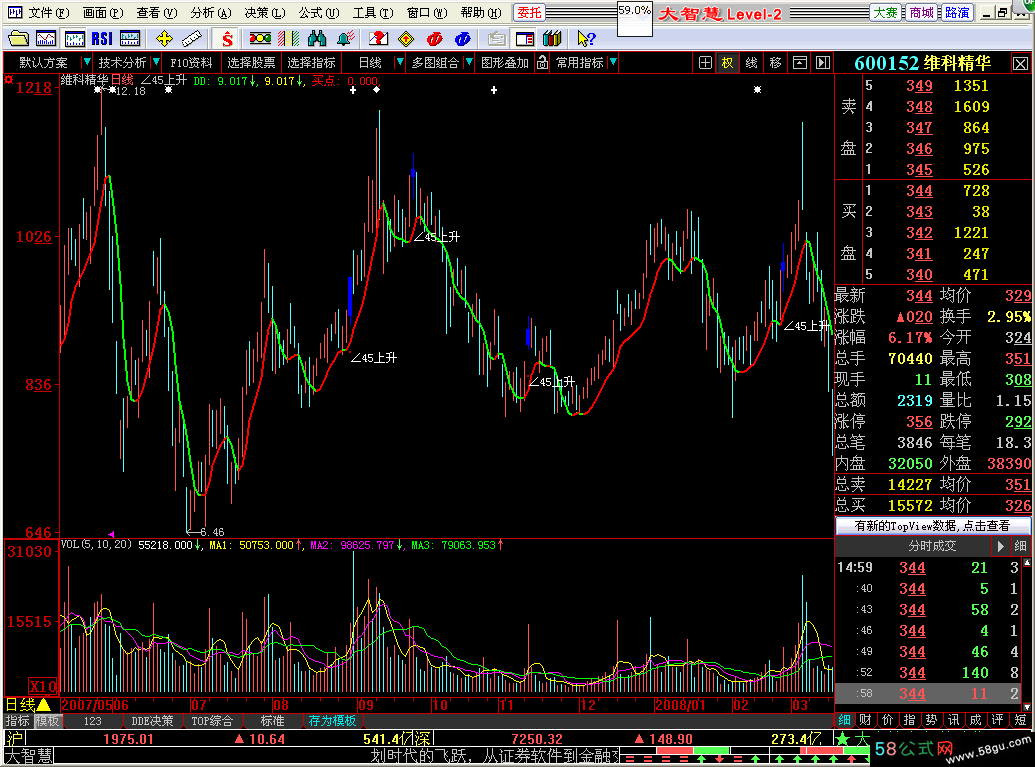This screenshot has height=767, width=1035.
Task: Toggle the 移 button
Action: tap(776, 63)
